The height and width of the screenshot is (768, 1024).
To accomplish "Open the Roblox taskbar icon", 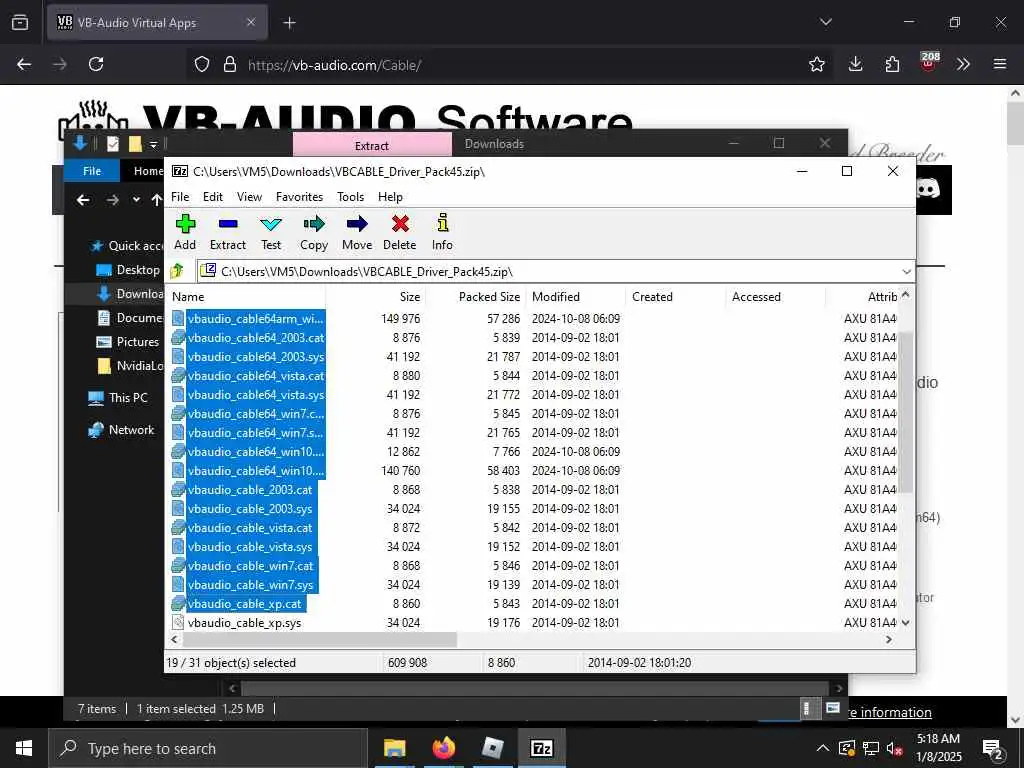I will (x=492, y=748).
